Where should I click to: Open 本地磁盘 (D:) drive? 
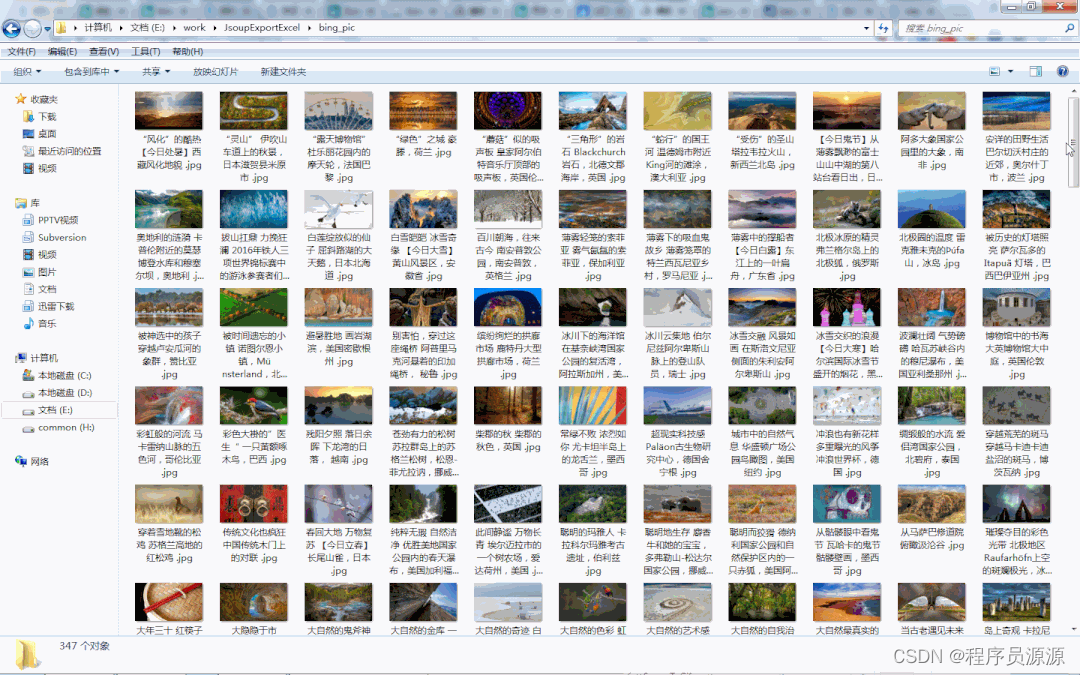[x=57, y=393]
